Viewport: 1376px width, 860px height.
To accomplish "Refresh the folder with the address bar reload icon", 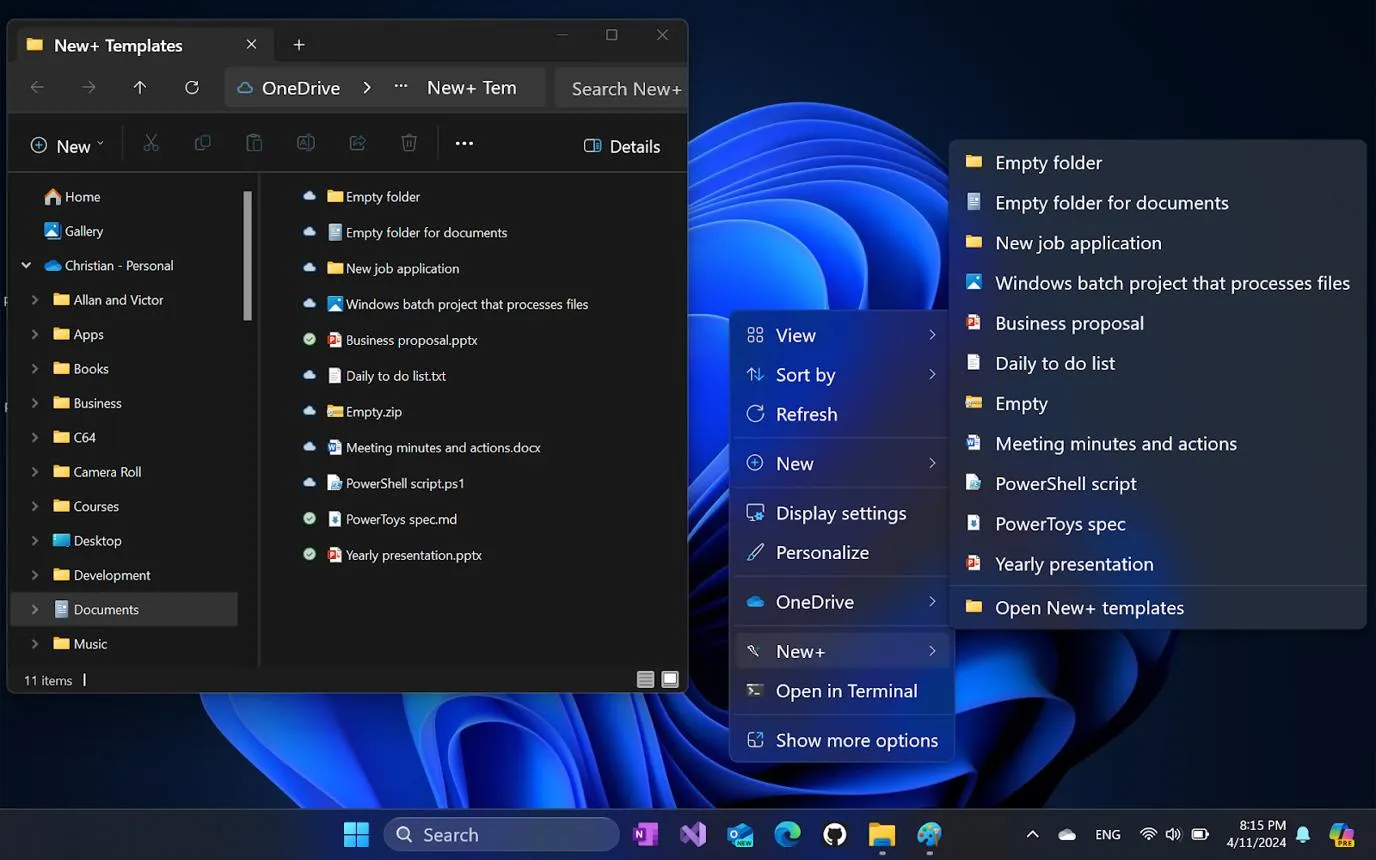I will [x=192, y=88].
